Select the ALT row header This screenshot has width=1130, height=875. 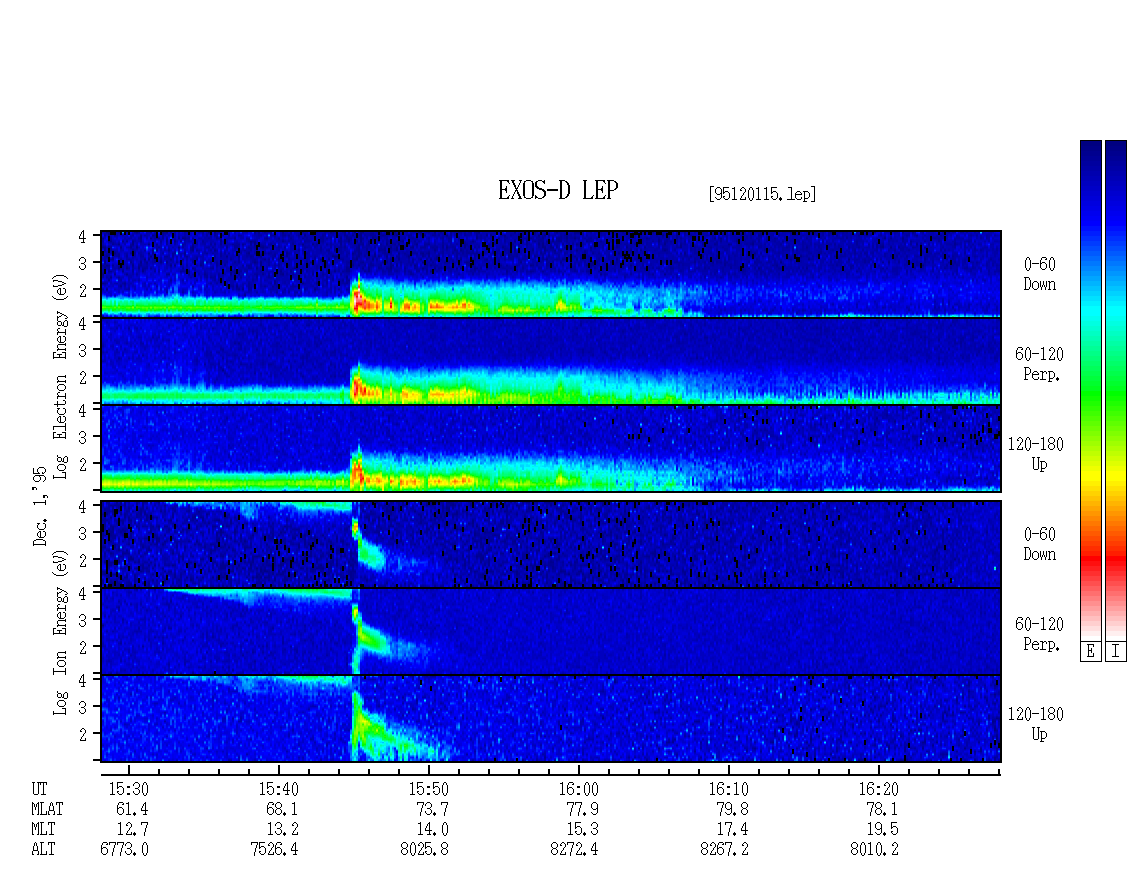[43, 850]
